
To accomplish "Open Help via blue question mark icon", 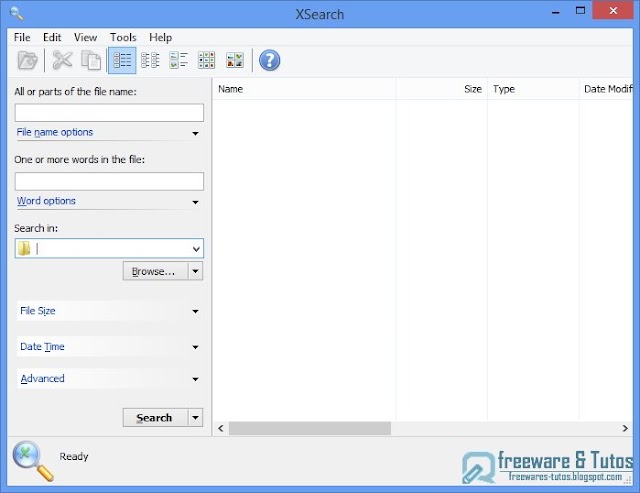I will click(x=269, y=60).
